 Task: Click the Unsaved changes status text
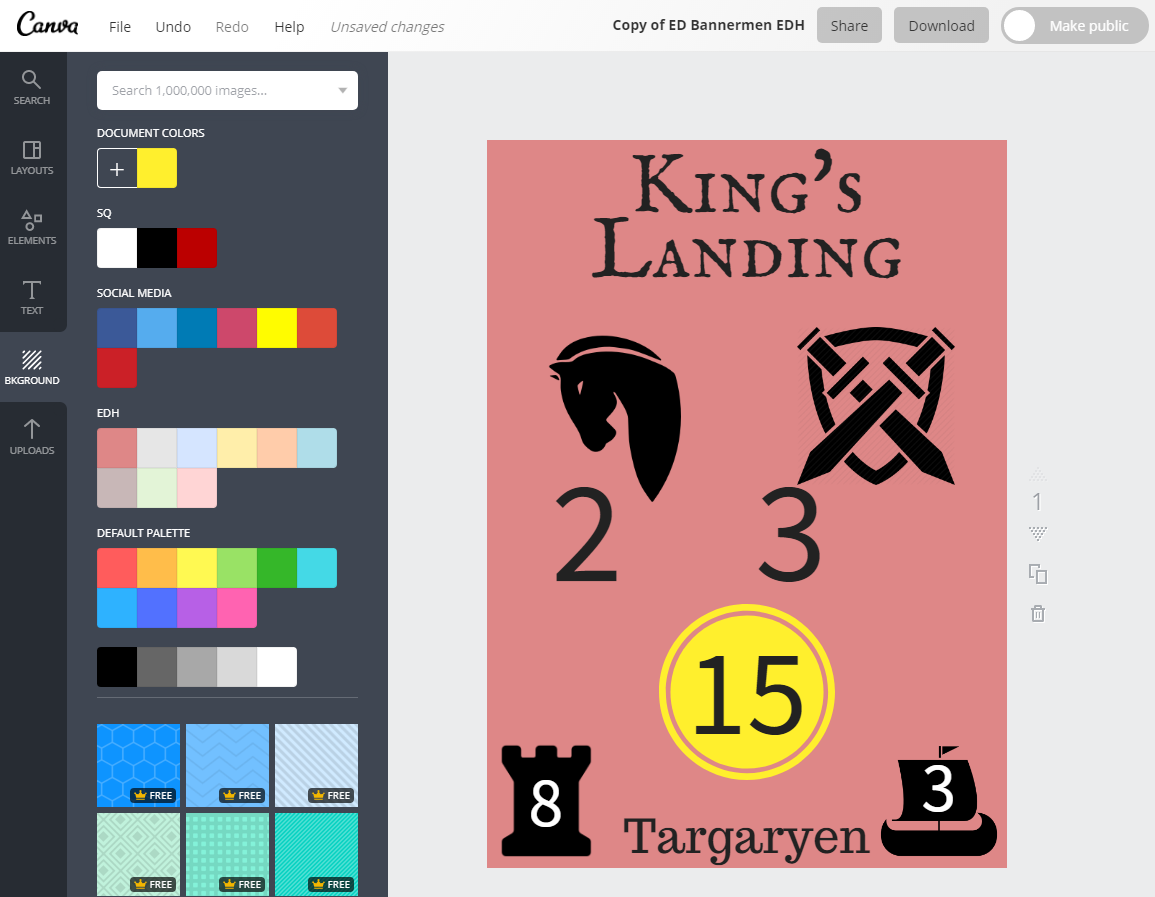click(387, 27)
